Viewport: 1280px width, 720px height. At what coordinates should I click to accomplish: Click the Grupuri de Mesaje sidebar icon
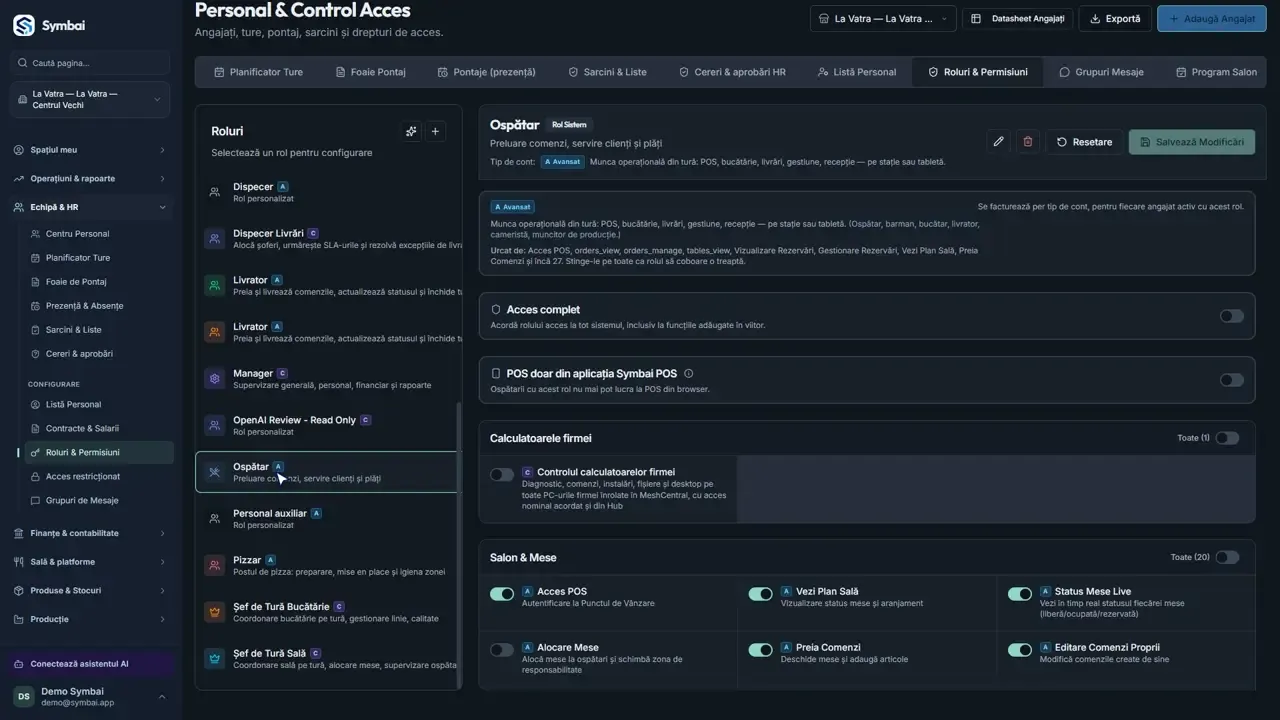[36, 500]
